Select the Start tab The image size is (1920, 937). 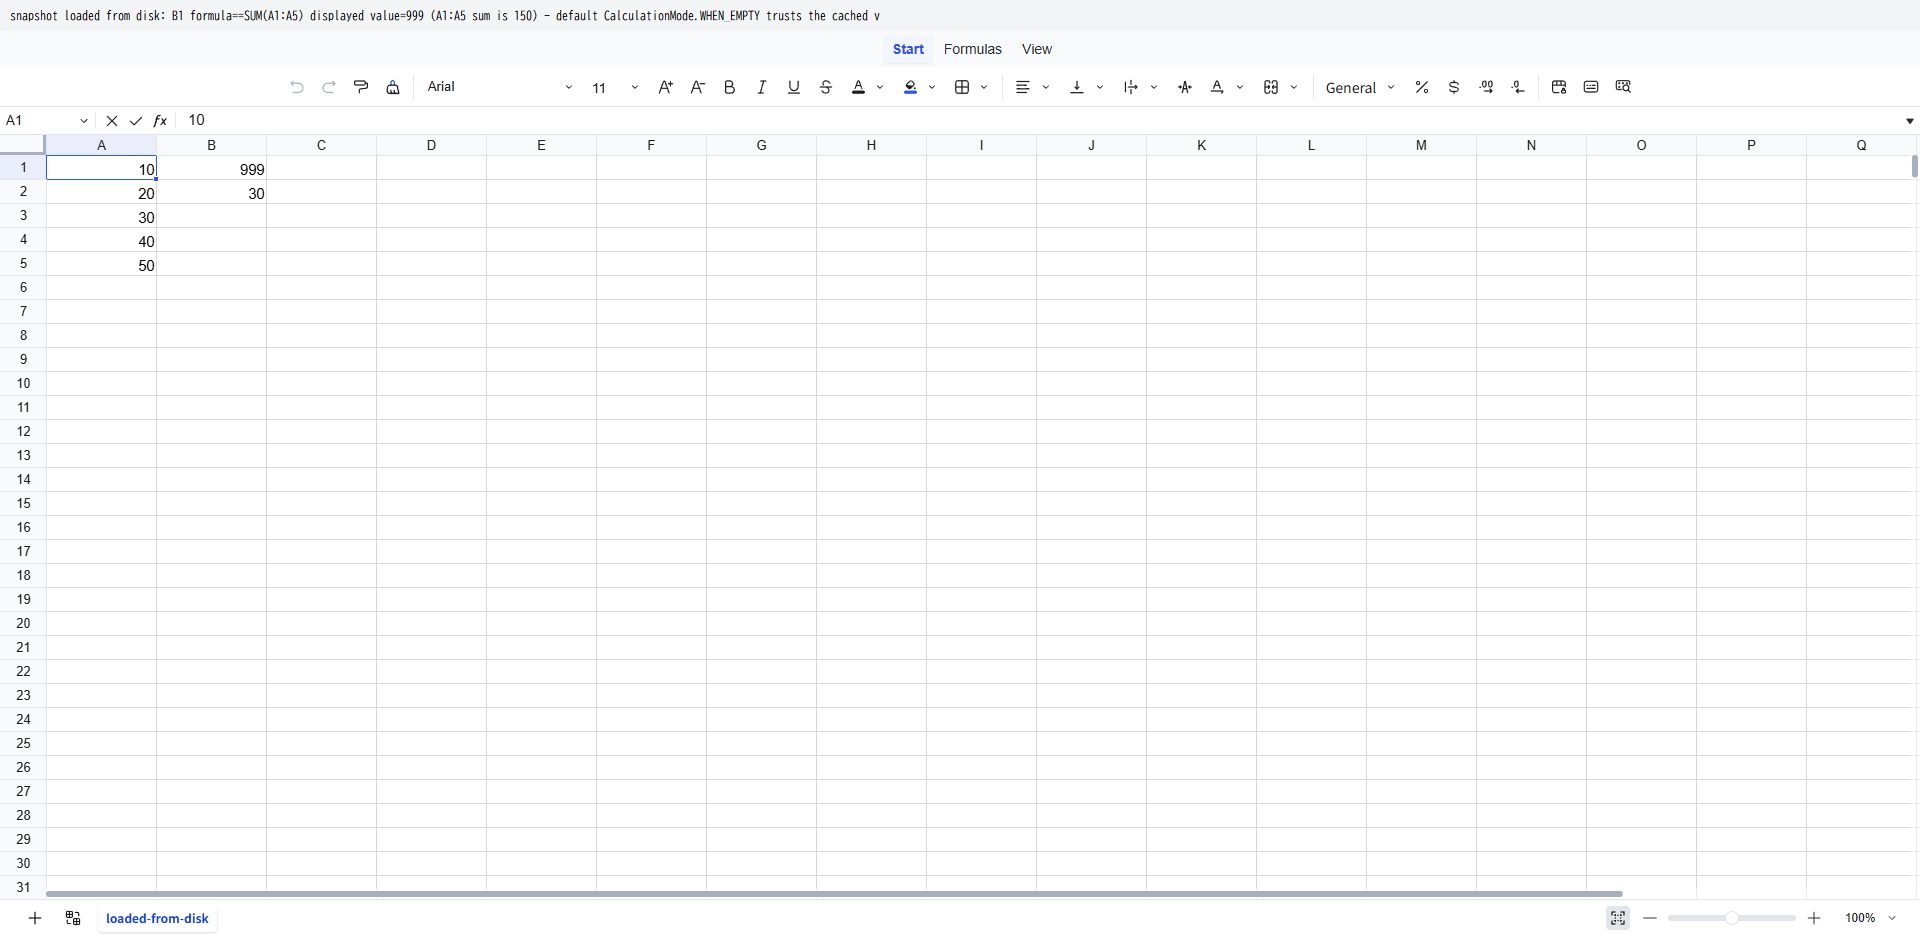(908, 49)
